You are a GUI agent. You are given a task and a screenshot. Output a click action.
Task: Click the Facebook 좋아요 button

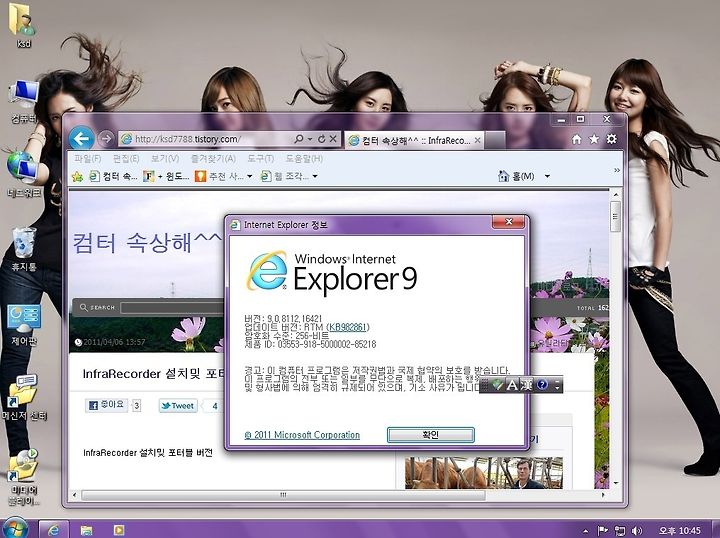click(x=106, y=405)
